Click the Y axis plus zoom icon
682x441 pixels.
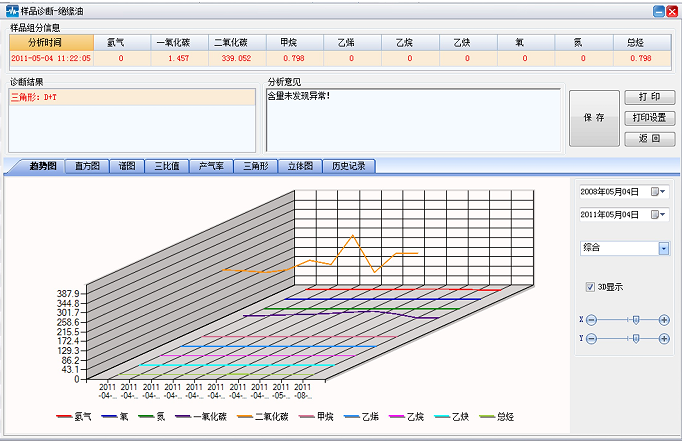click(664, 339)
